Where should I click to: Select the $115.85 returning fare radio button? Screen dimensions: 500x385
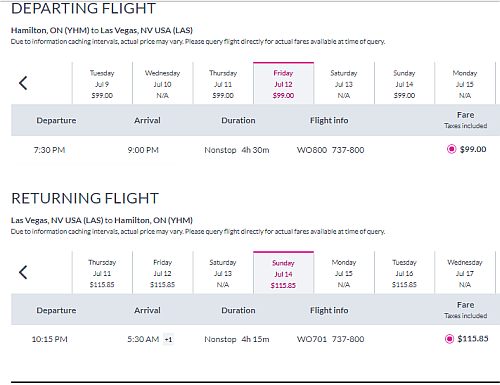coord(449,339)
